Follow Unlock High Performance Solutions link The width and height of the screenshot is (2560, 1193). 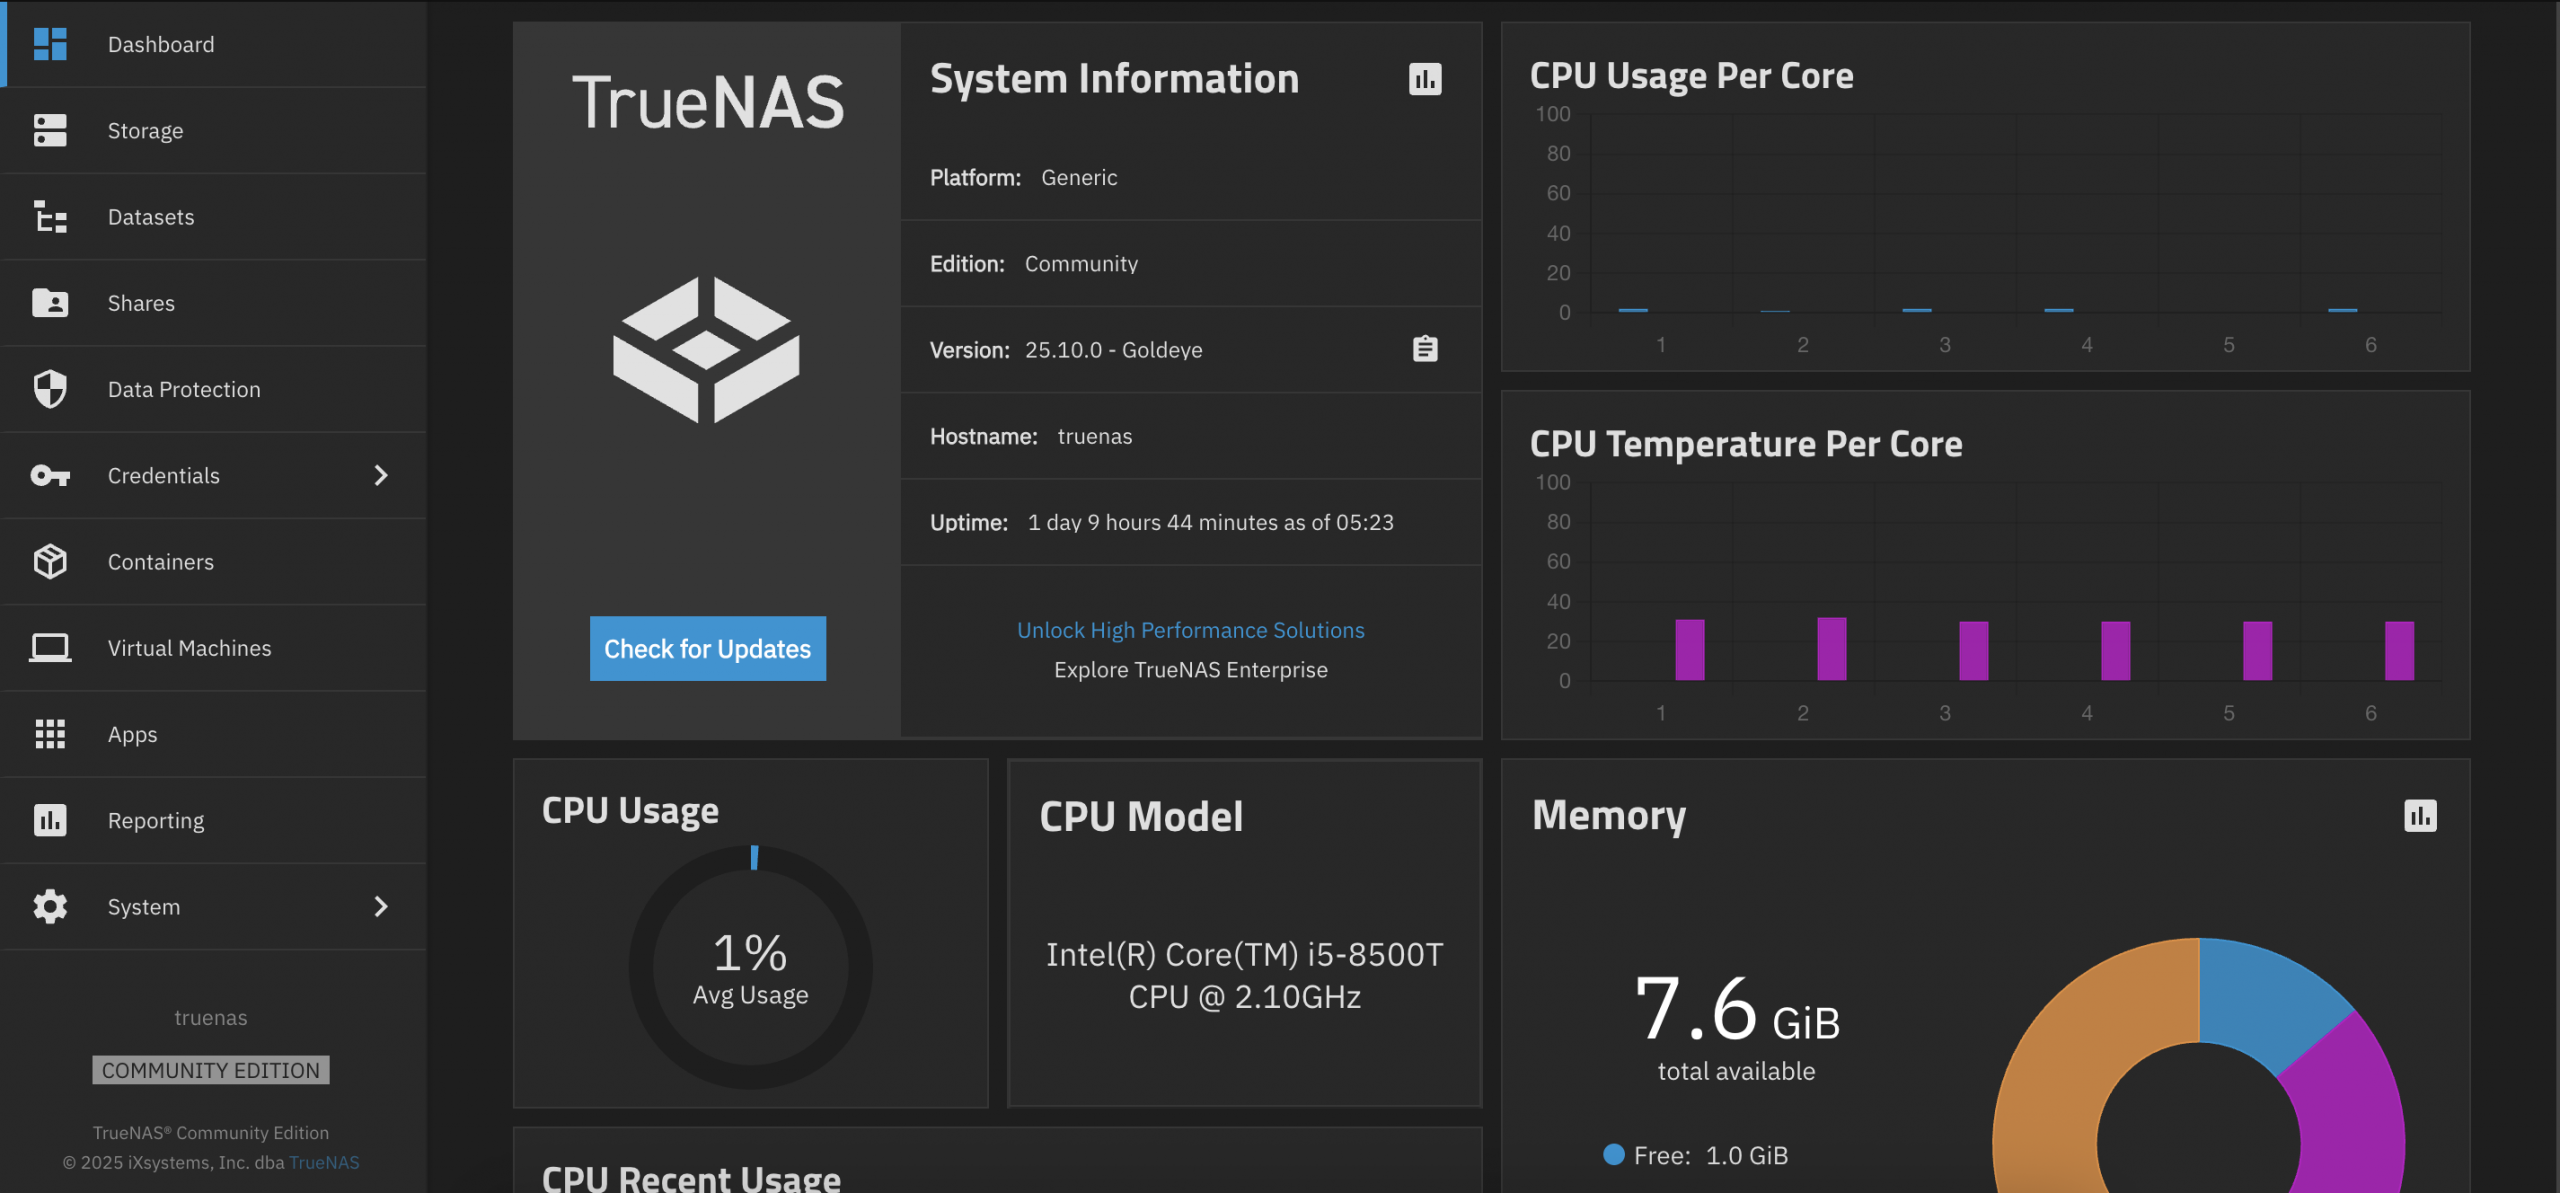tap(1190, 630)
